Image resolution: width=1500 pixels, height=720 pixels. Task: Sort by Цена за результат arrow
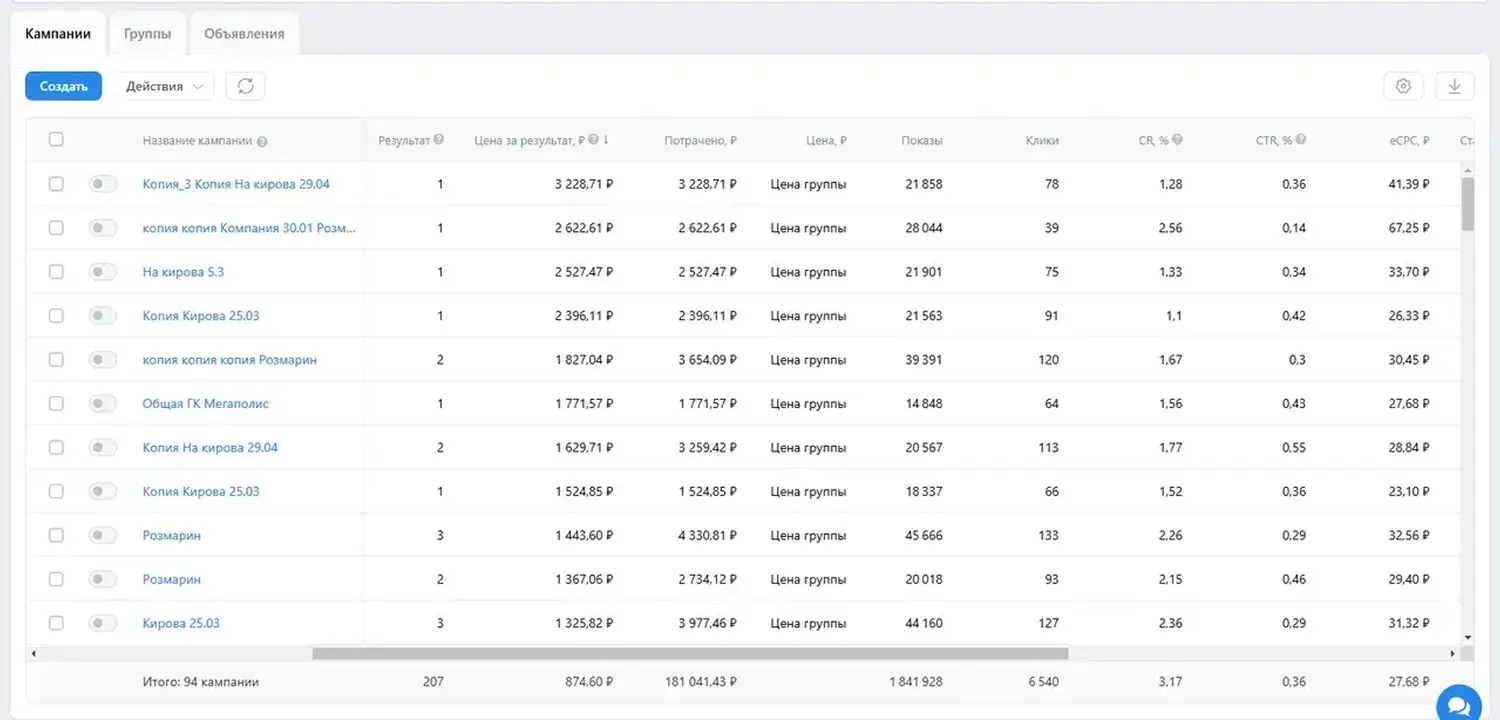(x=606, y=140)
